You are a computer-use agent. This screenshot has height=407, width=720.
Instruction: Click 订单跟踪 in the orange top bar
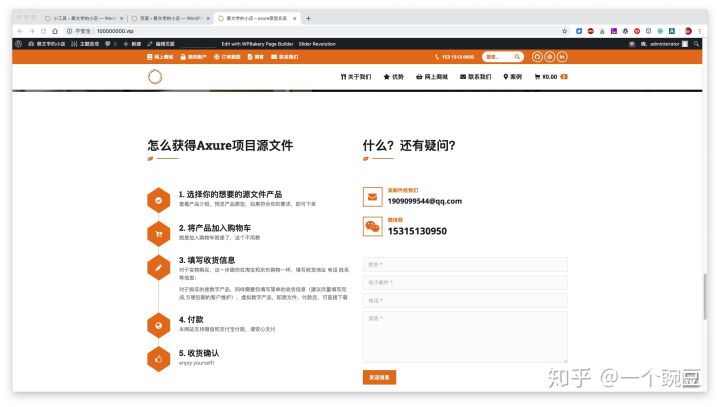pos(227,57)
